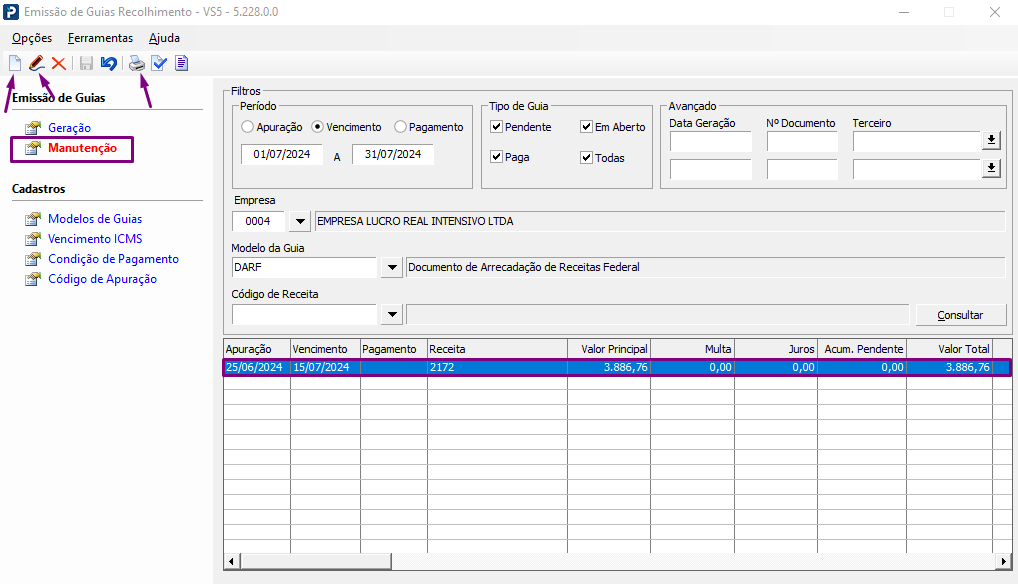The image size is (1018, 584).
Task: Click the Printer toolbar icon
Action: (136, 63)
